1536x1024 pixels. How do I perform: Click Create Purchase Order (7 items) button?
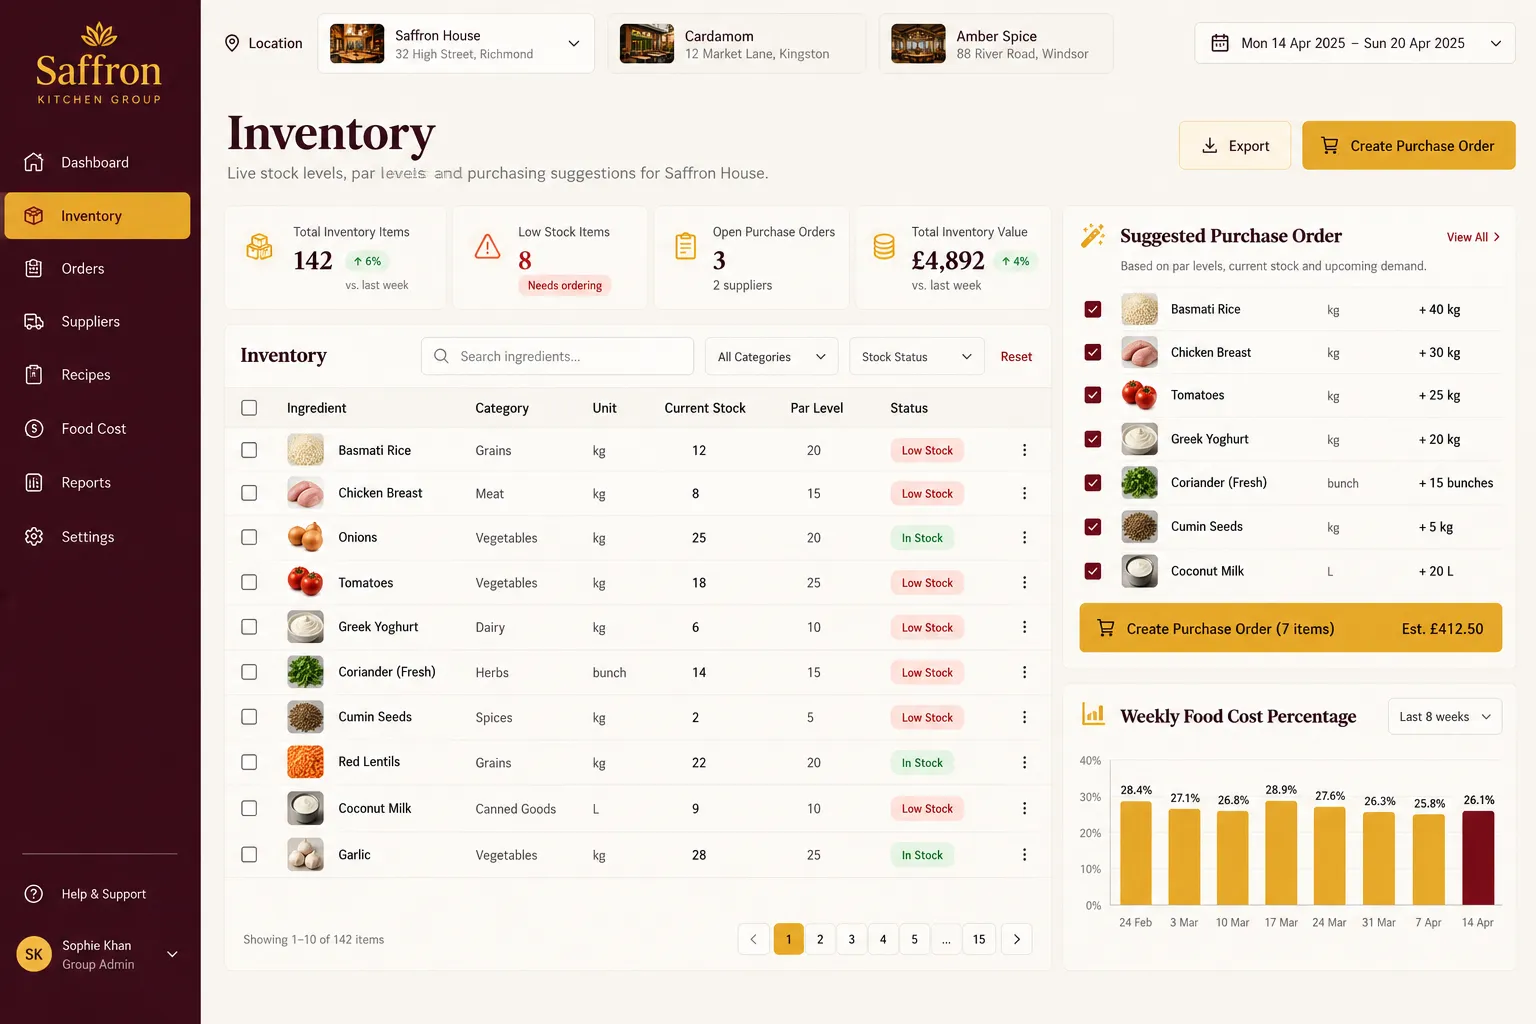1291,628
